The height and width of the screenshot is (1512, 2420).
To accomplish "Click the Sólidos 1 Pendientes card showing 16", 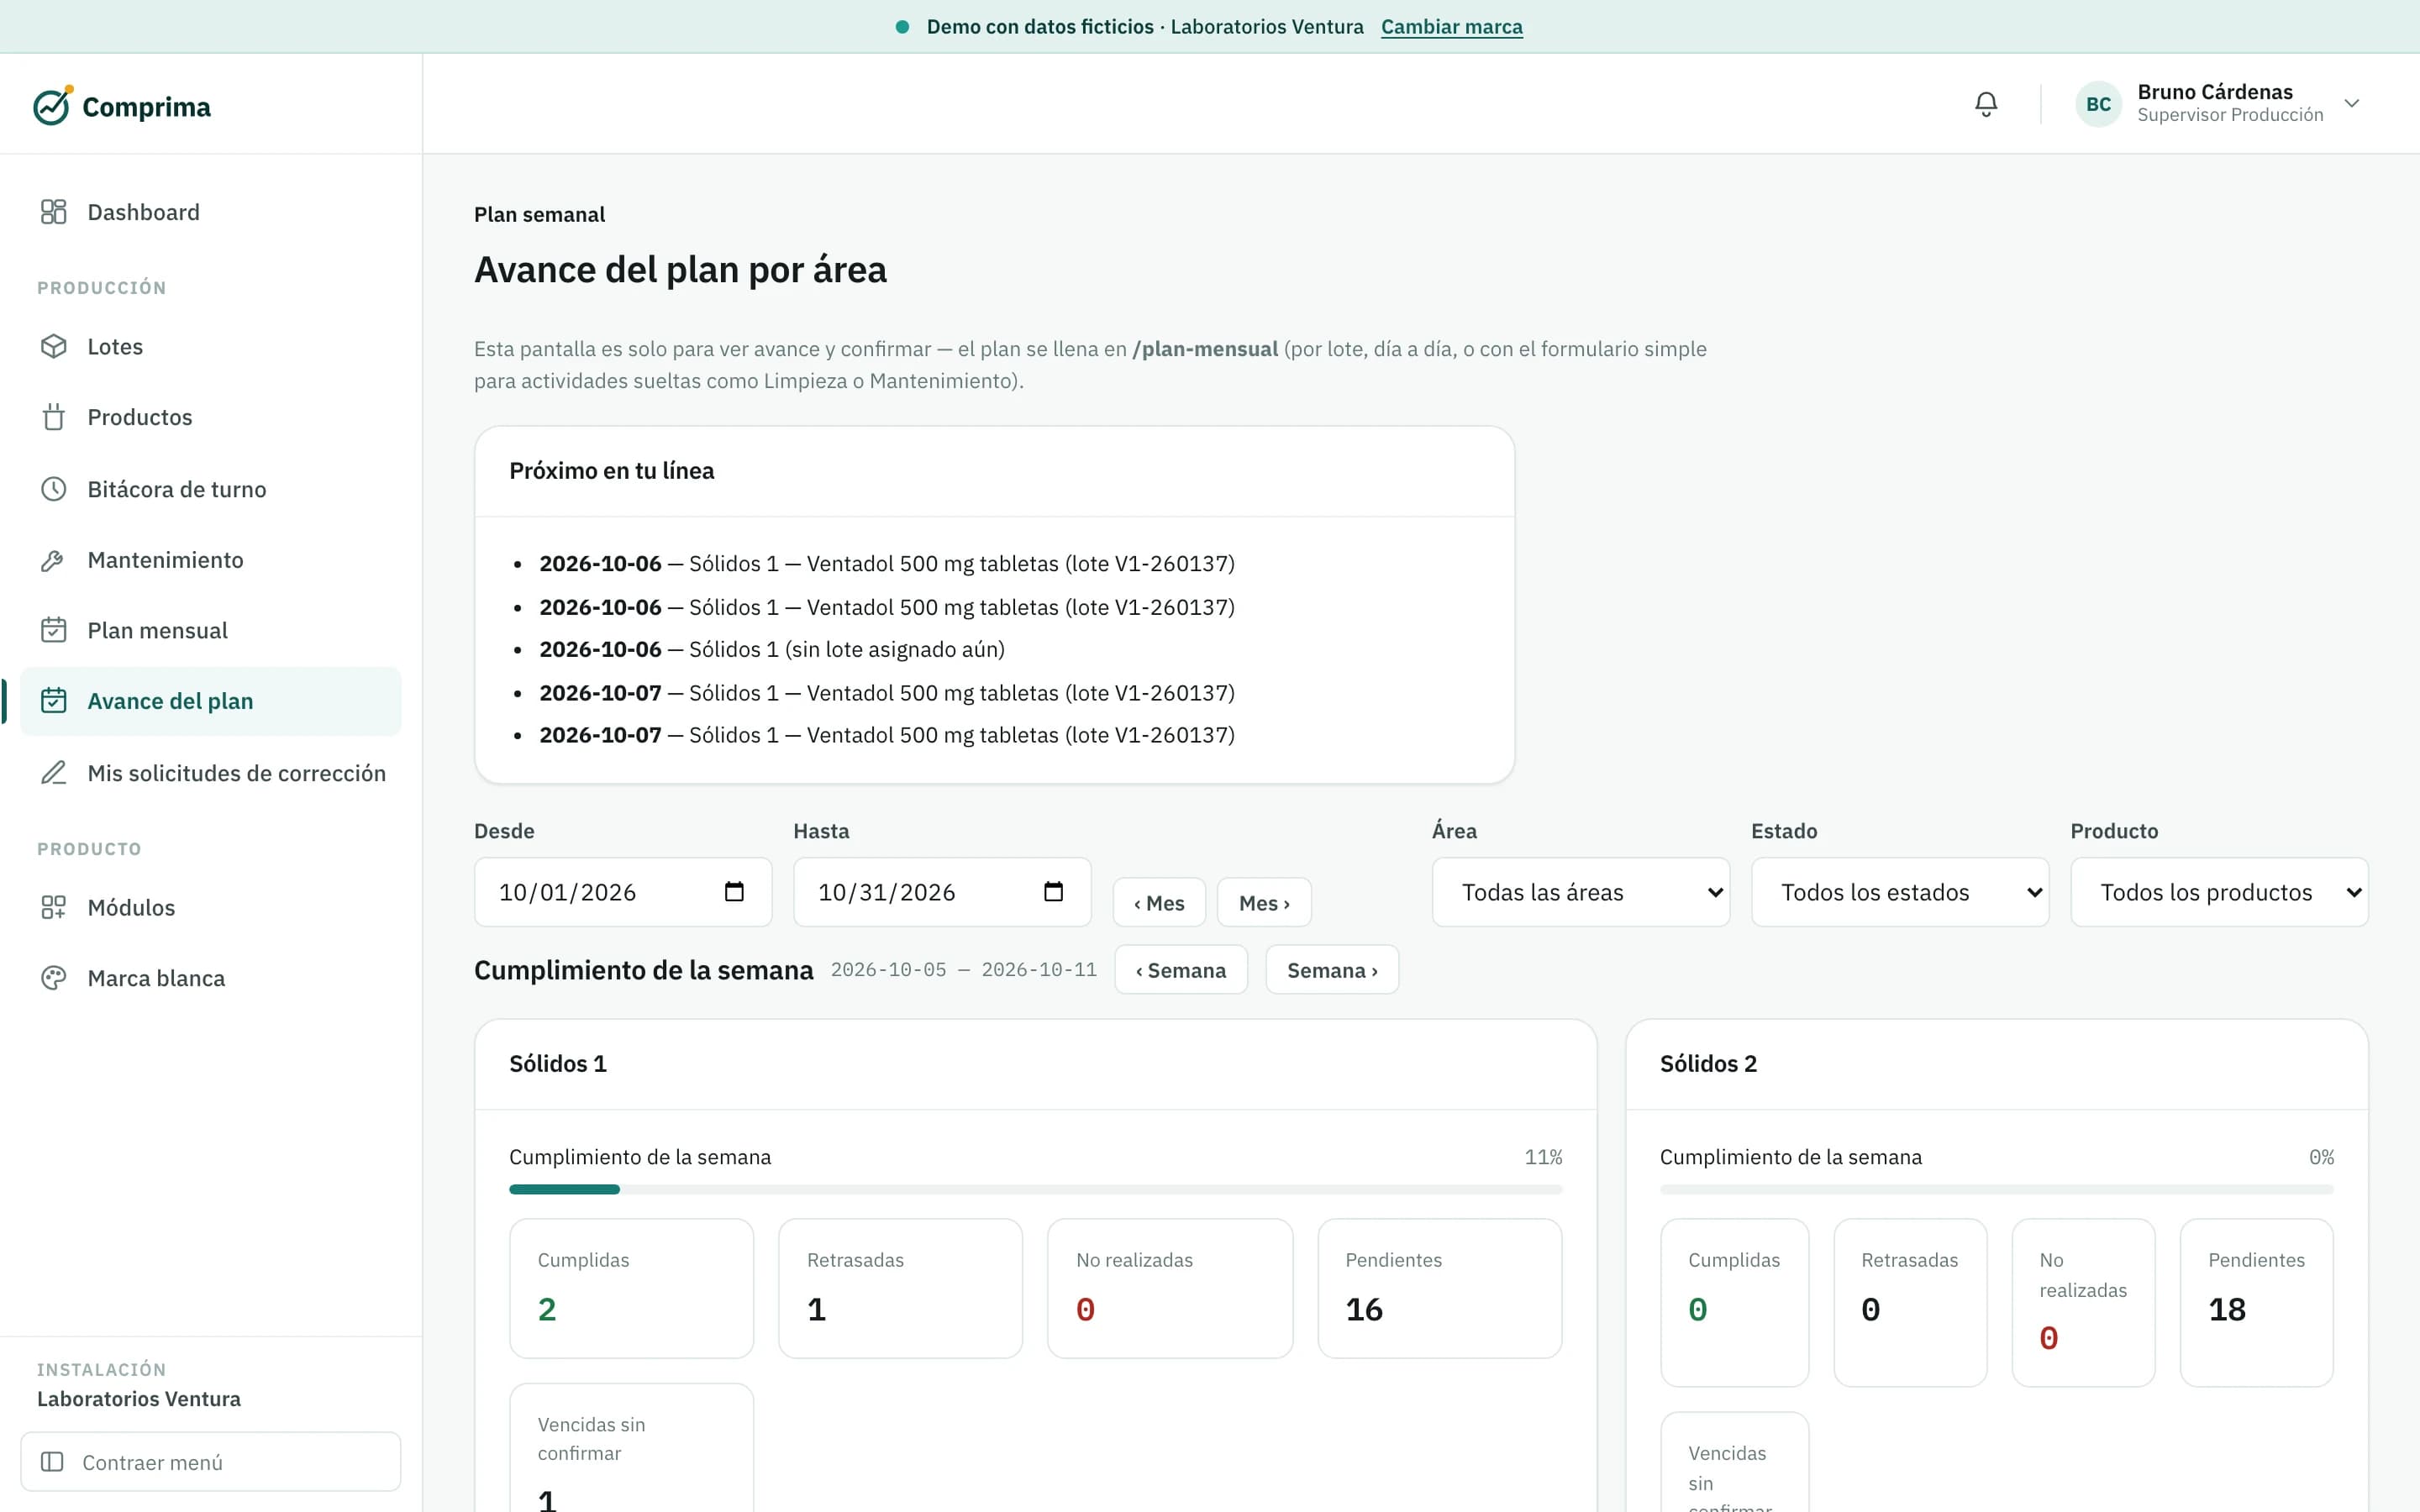I will point(1439,1288).
